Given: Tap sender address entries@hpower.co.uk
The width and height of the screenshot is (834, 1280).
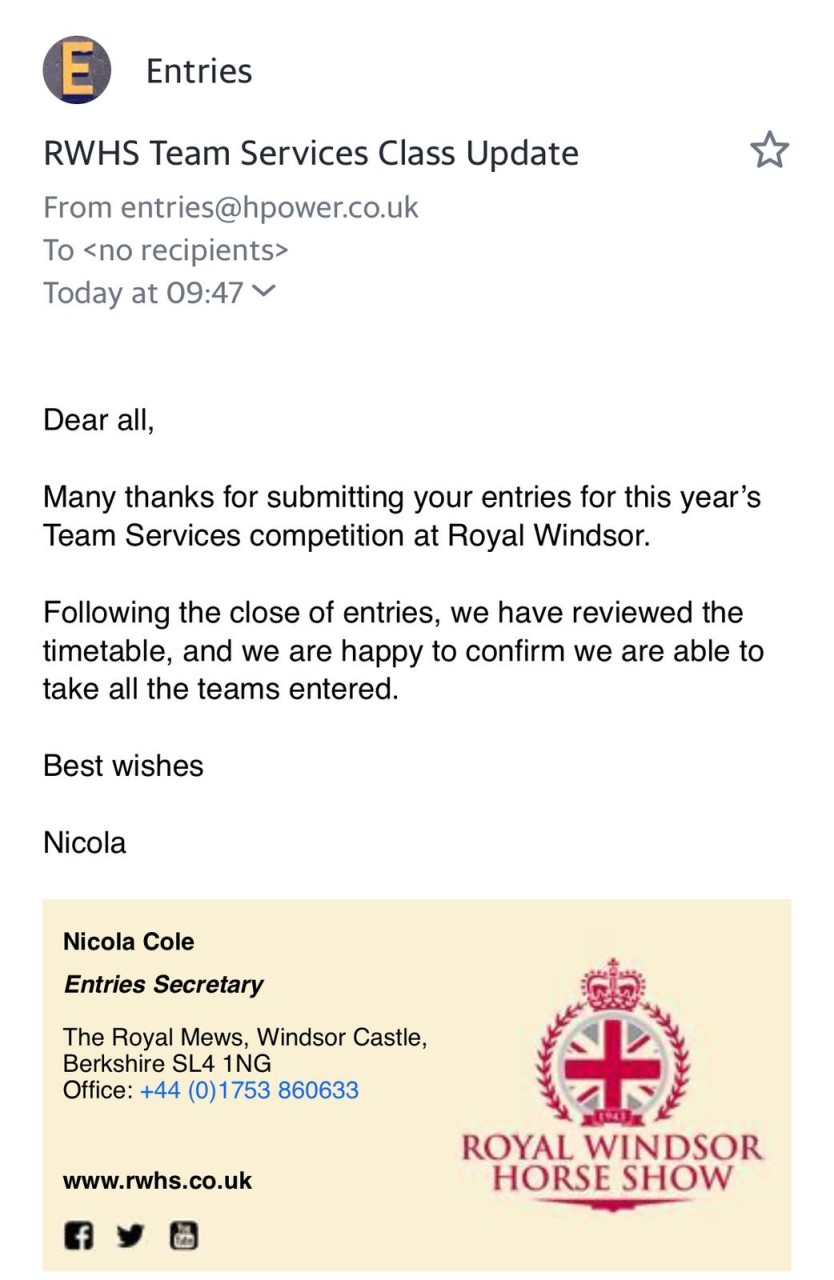Looking at the screenshot, I should point(269,207).
